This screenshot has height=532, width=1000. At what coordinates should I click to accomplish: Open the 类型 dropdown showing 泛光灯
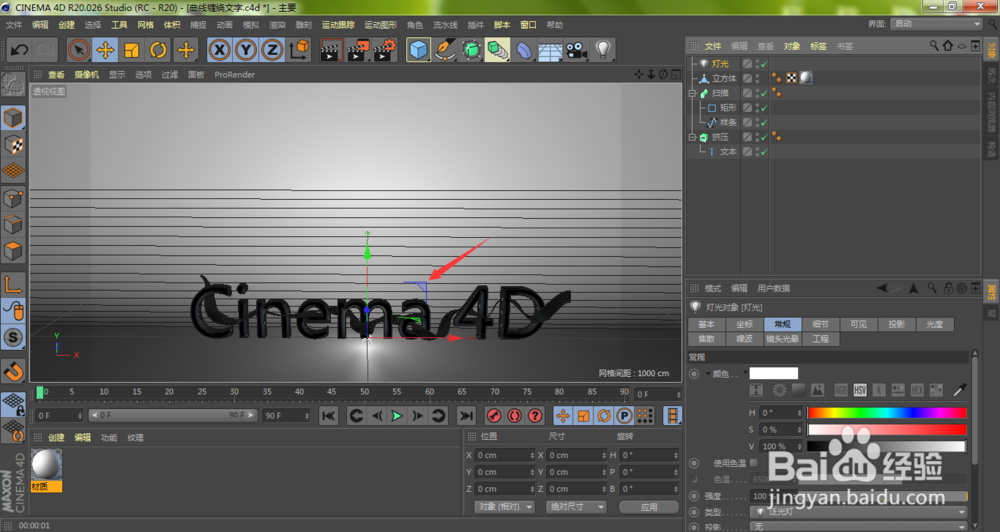point(858,512)
